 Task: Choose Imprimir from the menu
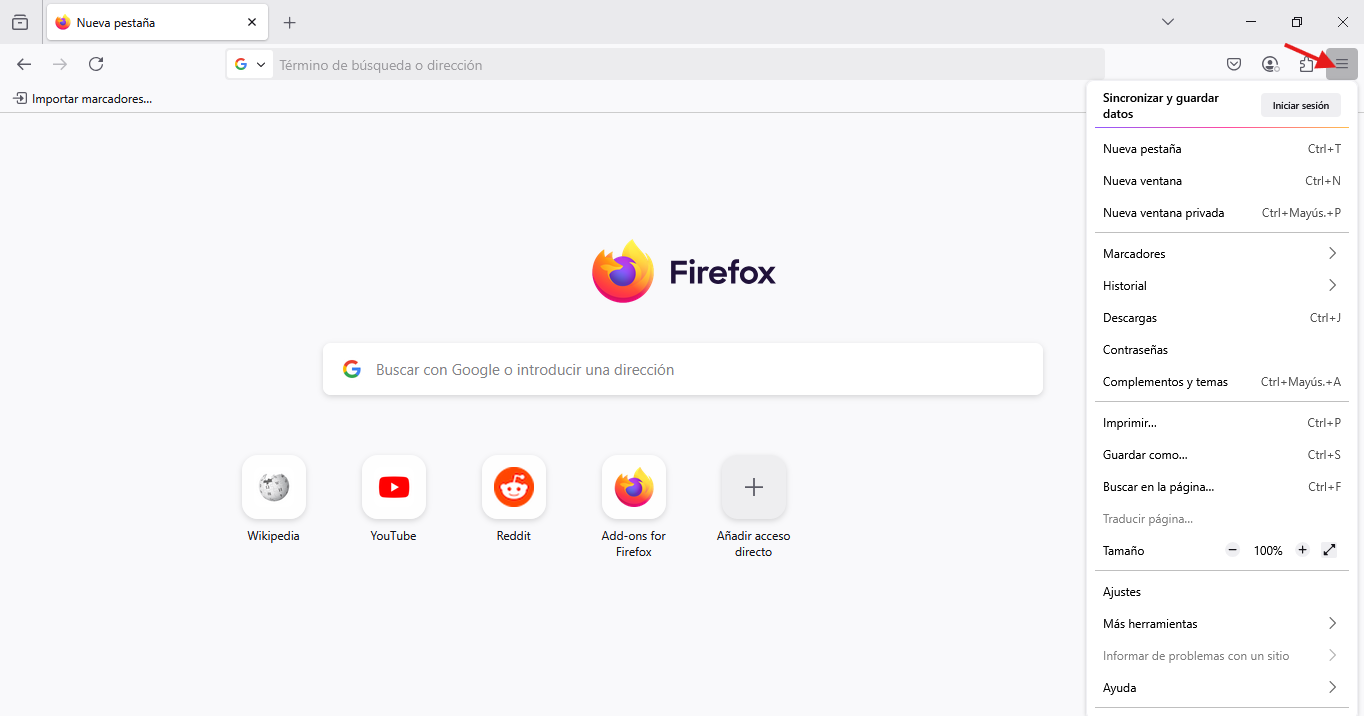pyautogui.click(x=1222, y=423)
